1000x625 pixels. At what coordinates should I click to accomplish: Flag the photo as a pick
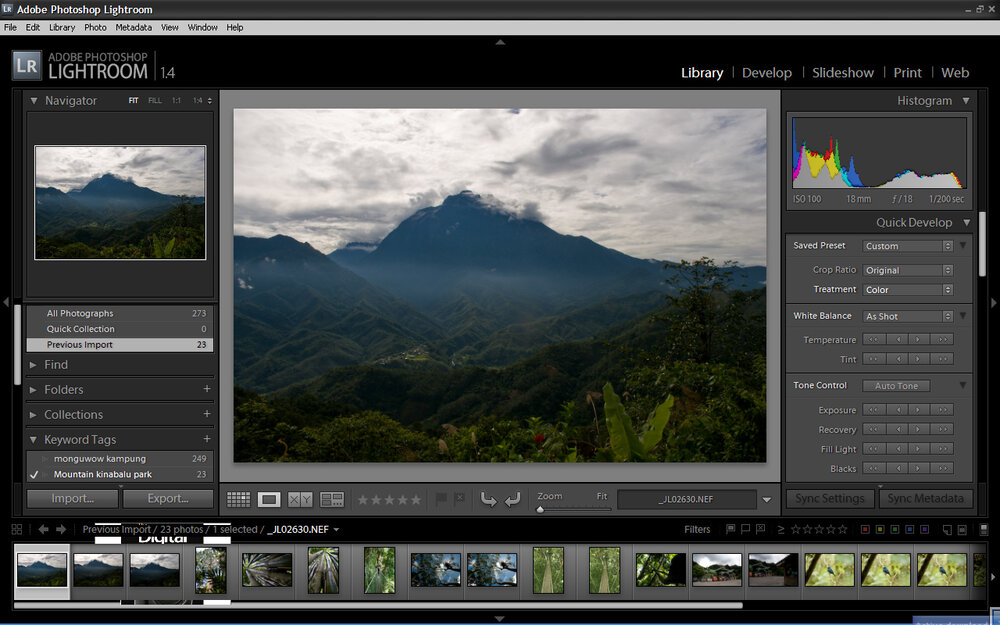tap(440, 499)
